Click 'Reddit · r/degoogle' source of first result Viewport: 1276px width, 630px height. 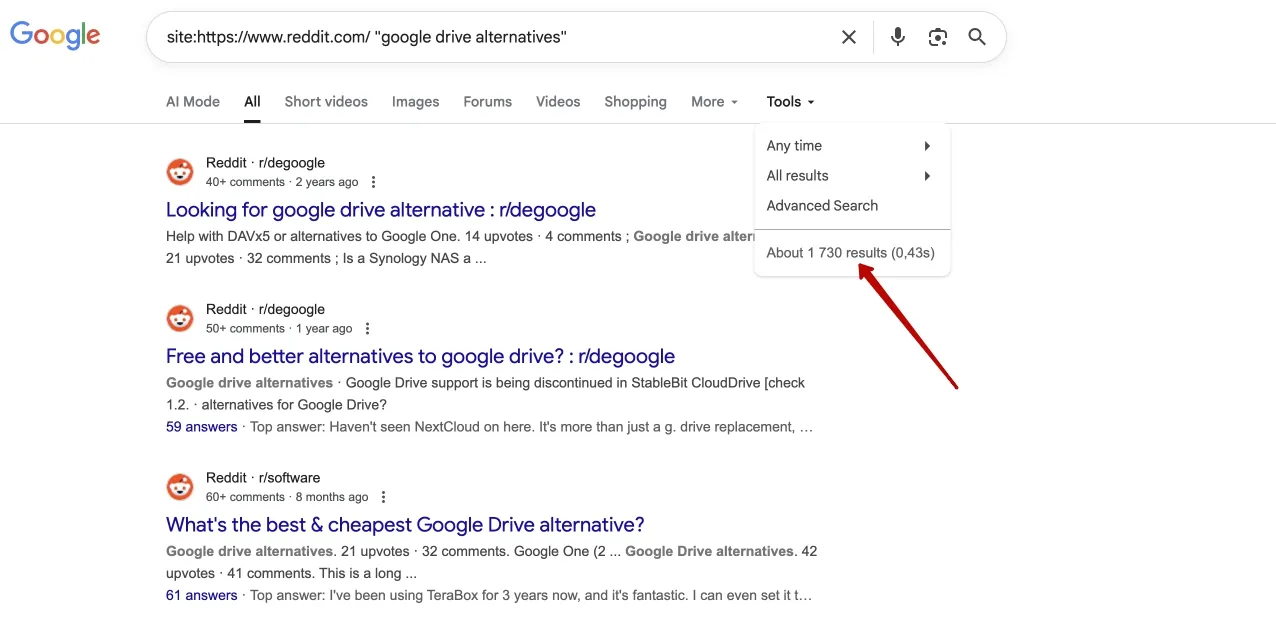click(265, 163)
